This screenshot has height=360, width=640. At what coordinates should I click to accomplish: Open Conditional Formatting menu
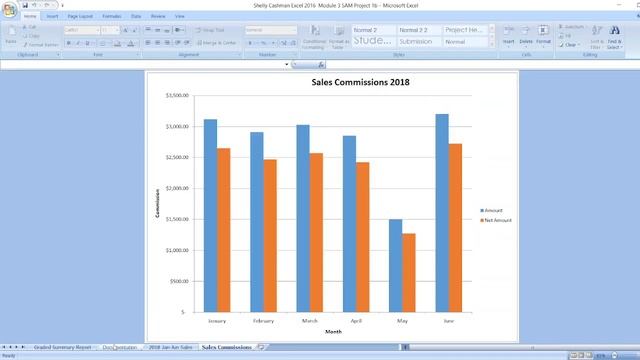(x=314, y=37)
